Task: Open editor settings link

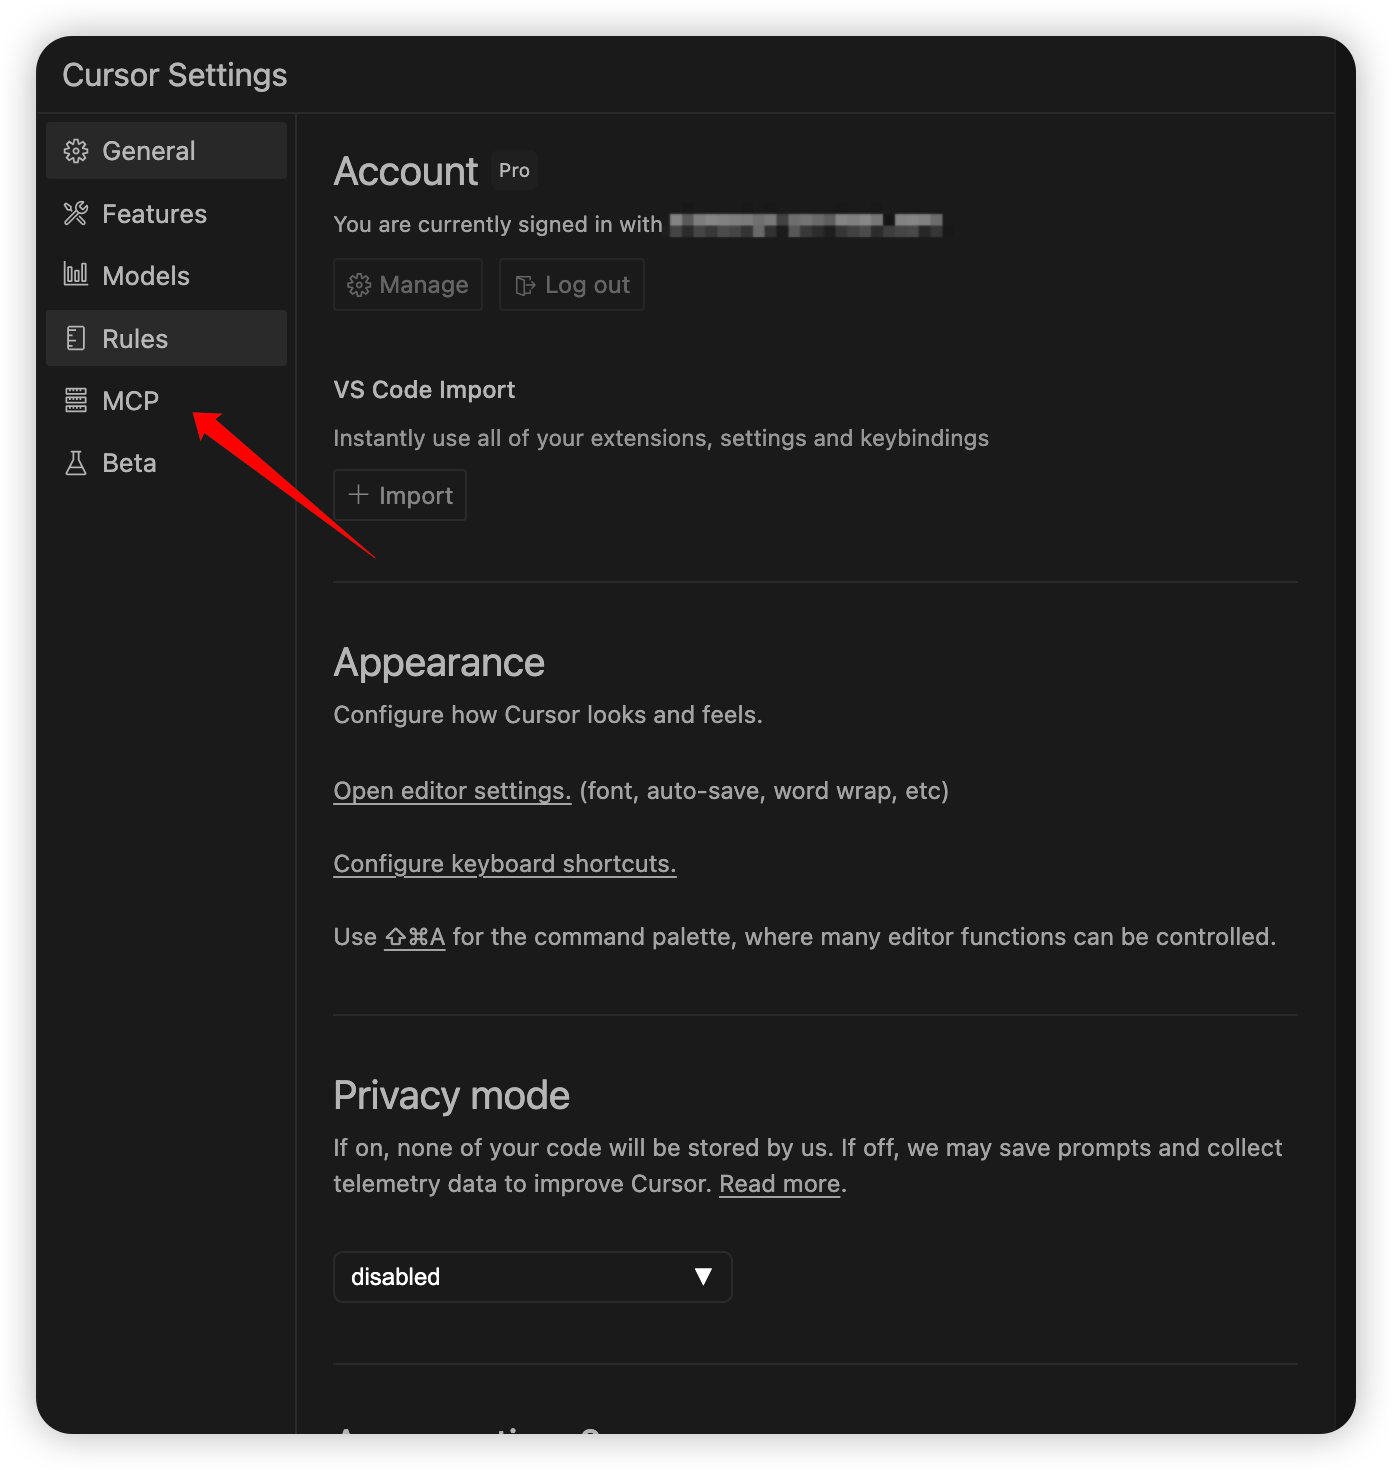Action: click(x=452, y=791)
